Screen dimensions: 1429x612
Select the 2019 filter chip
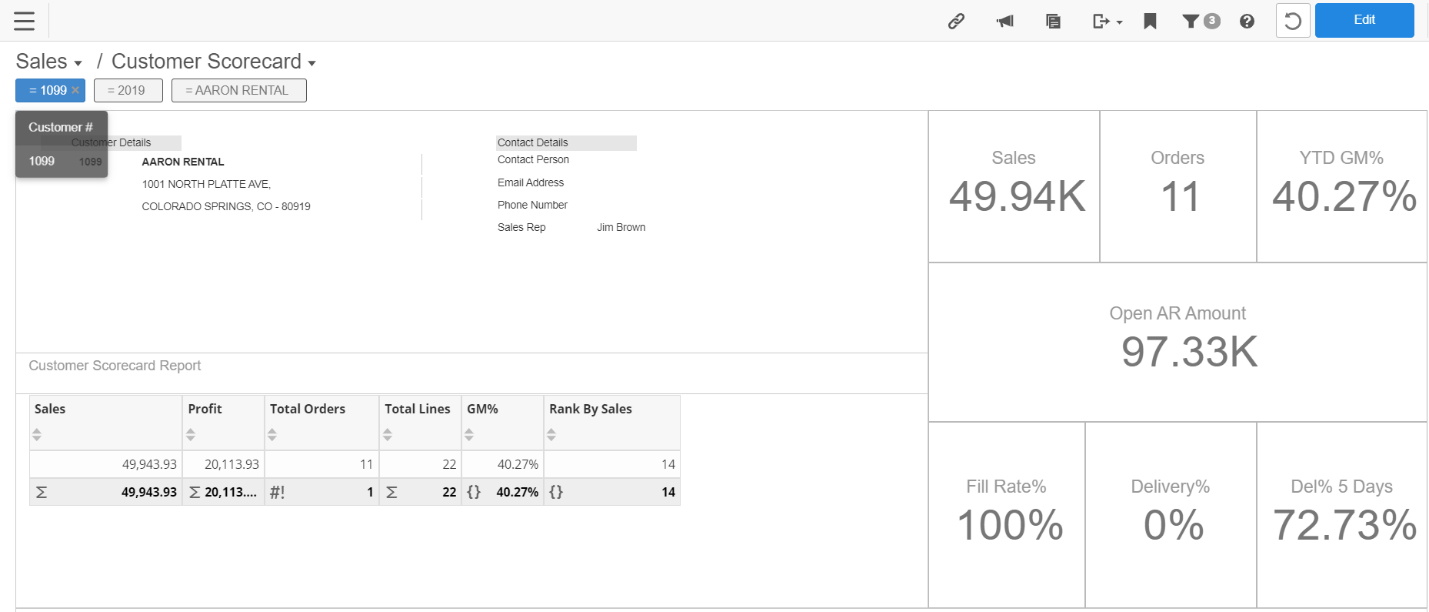pos(128,90)
